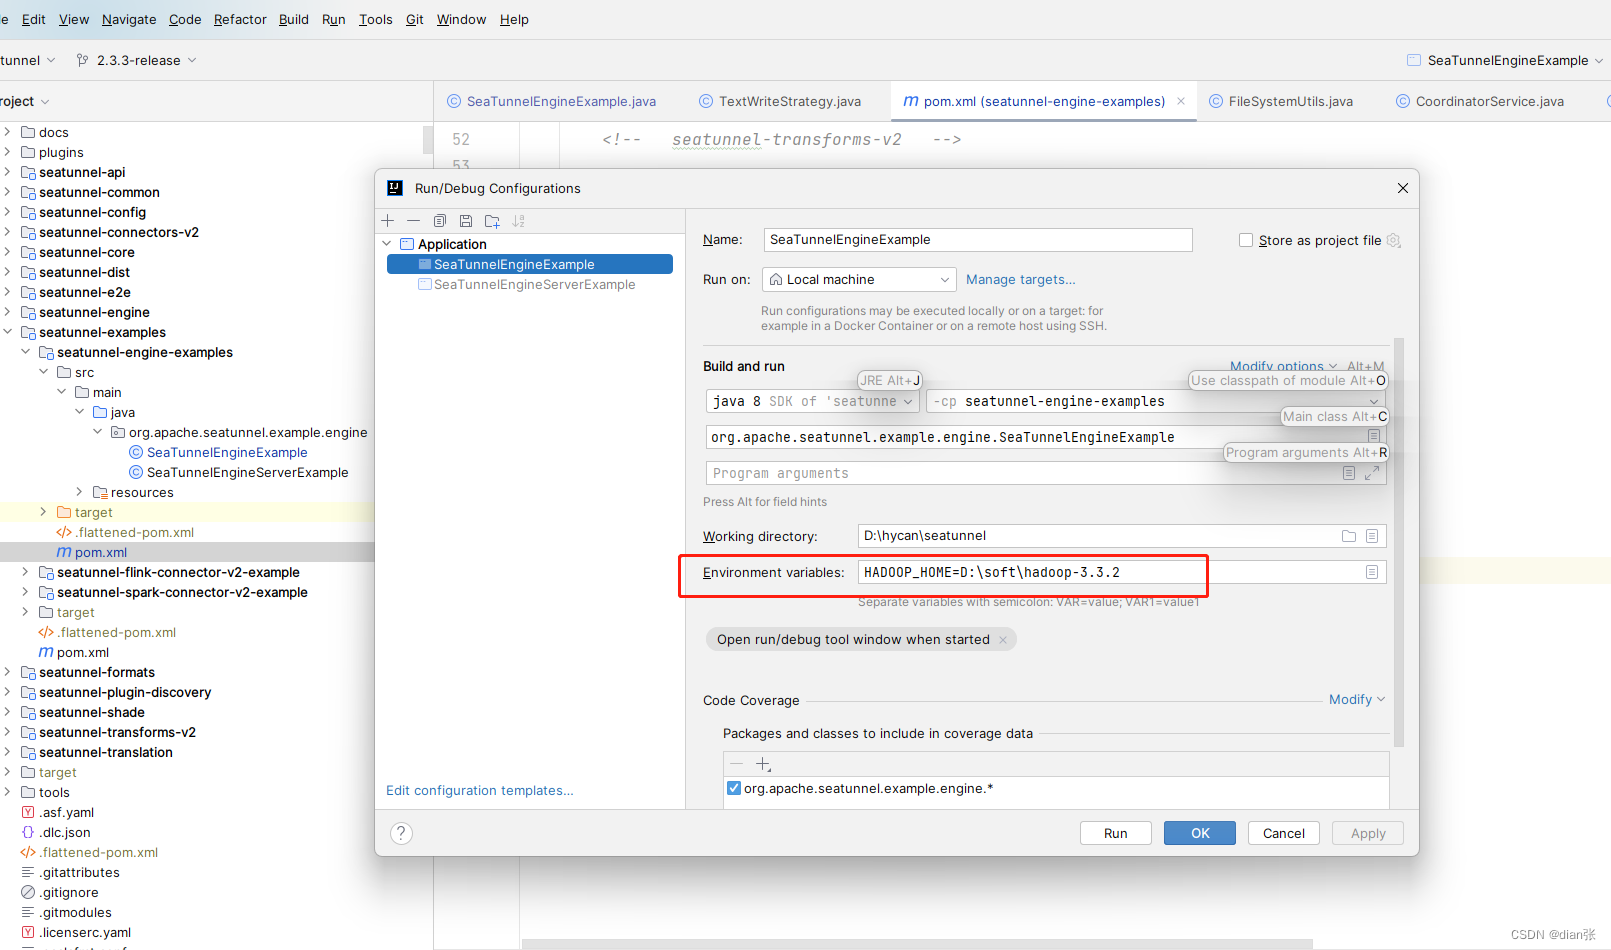The height and width of the screenshot is (950, 1611).
Task: Add coverage class with plus icon
Action: pos(763,764)
